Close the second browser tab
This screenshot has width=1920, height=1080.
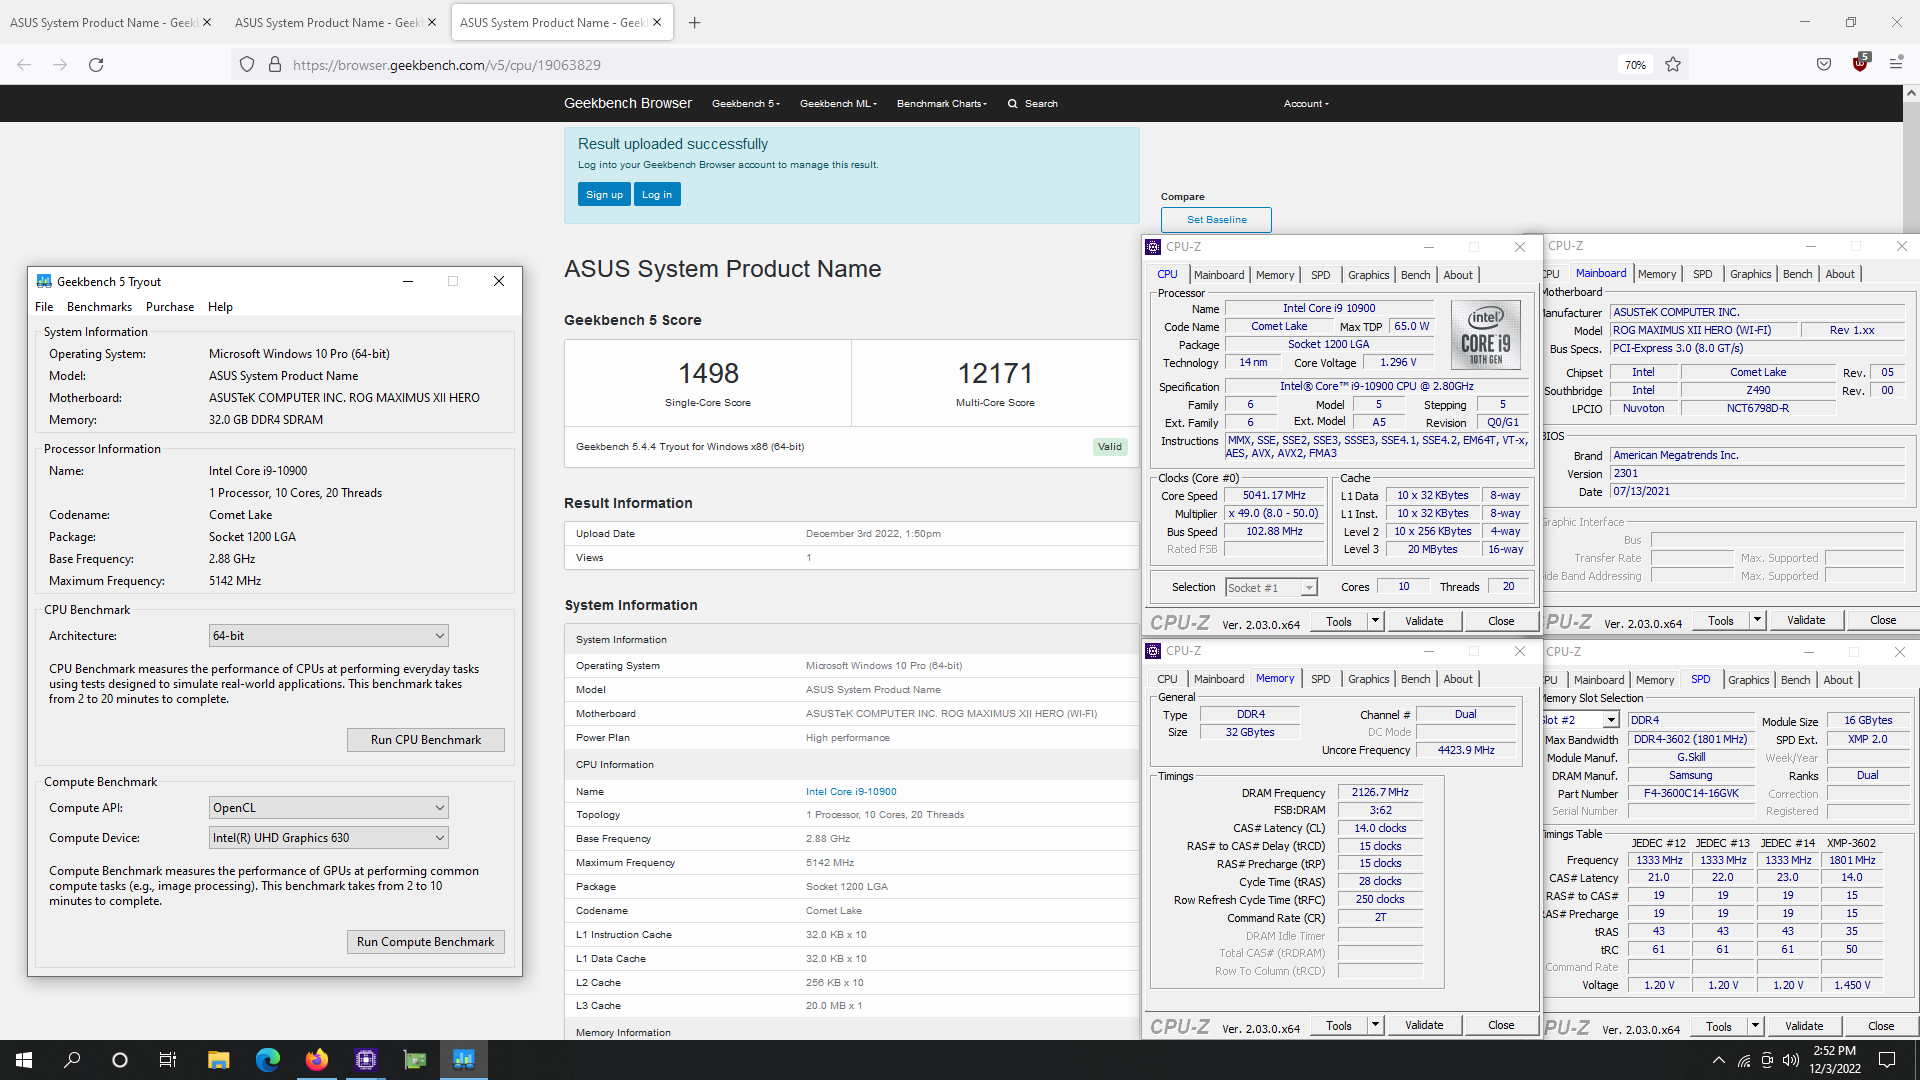[432, 23]
